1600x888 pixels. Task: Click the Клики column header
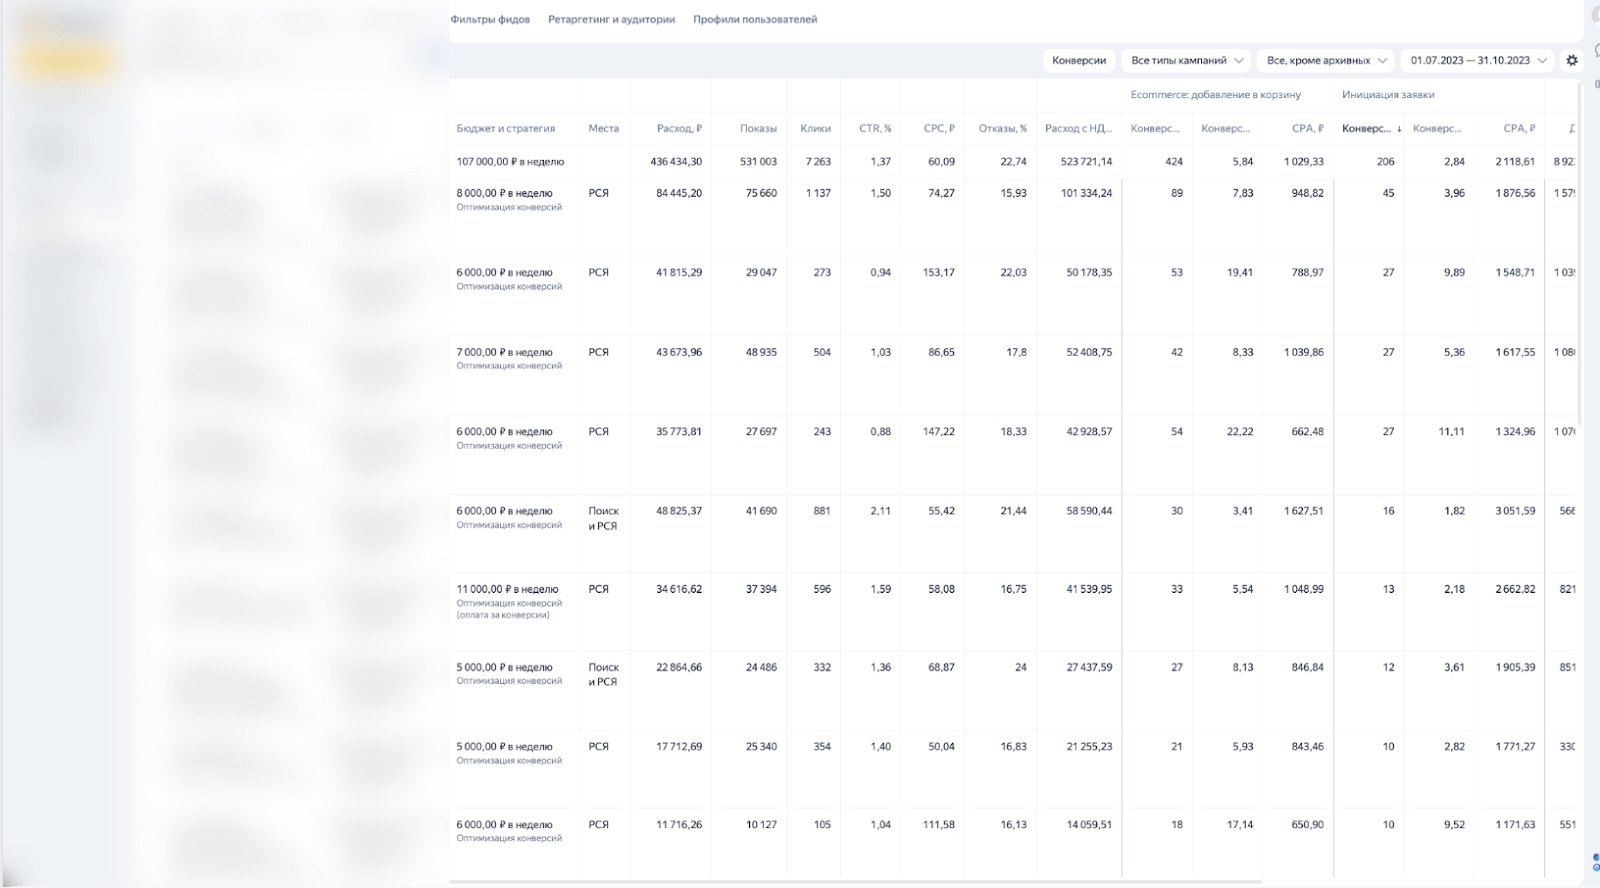(x=815, y=128)
